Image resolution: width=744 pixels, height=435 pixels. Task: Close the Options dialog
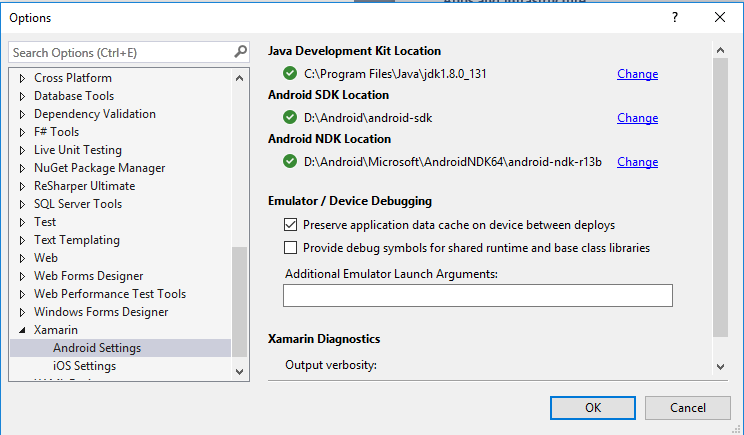coord(720,18)
